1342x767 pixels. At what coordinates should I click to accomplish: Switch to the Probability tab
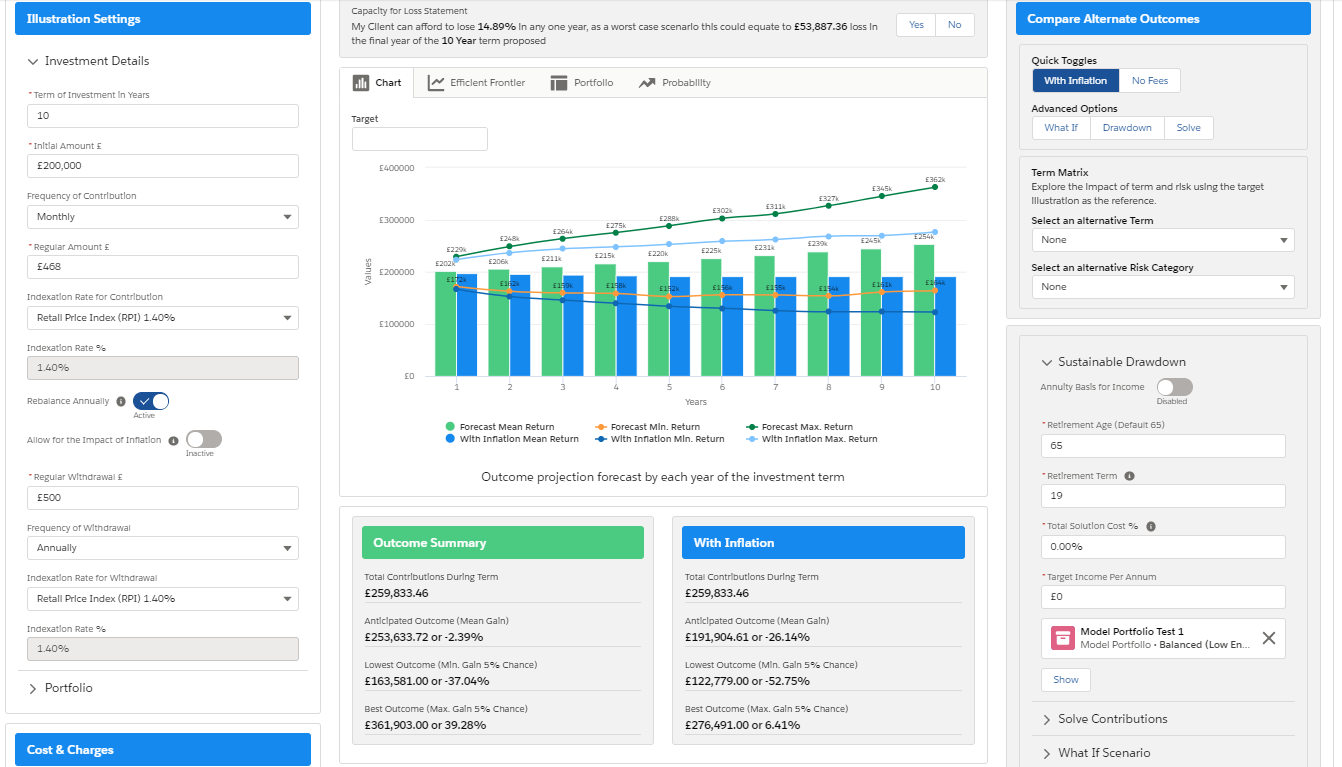(x=674, y=83)
